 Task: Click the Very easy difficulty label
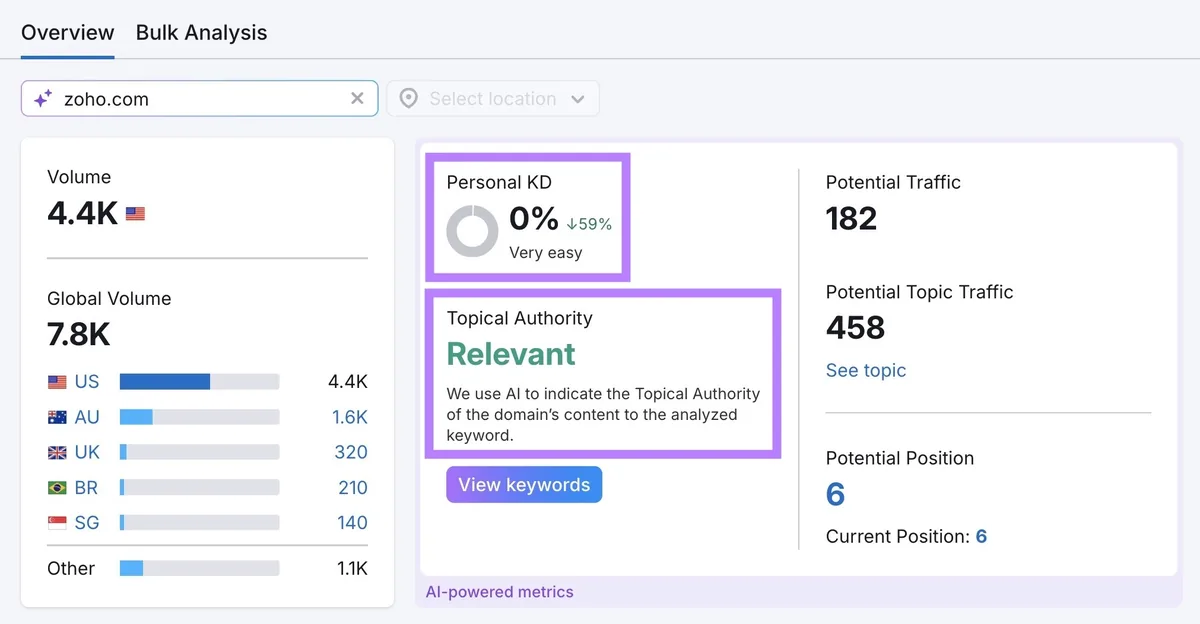pyautogui.click(x=545, y=252)
